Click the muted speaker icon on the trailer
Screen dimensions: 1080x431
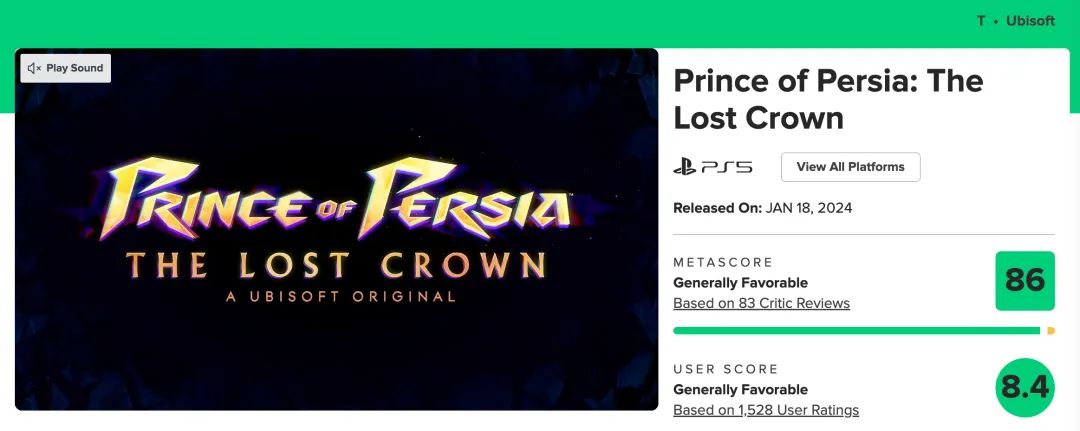[34, 68]
